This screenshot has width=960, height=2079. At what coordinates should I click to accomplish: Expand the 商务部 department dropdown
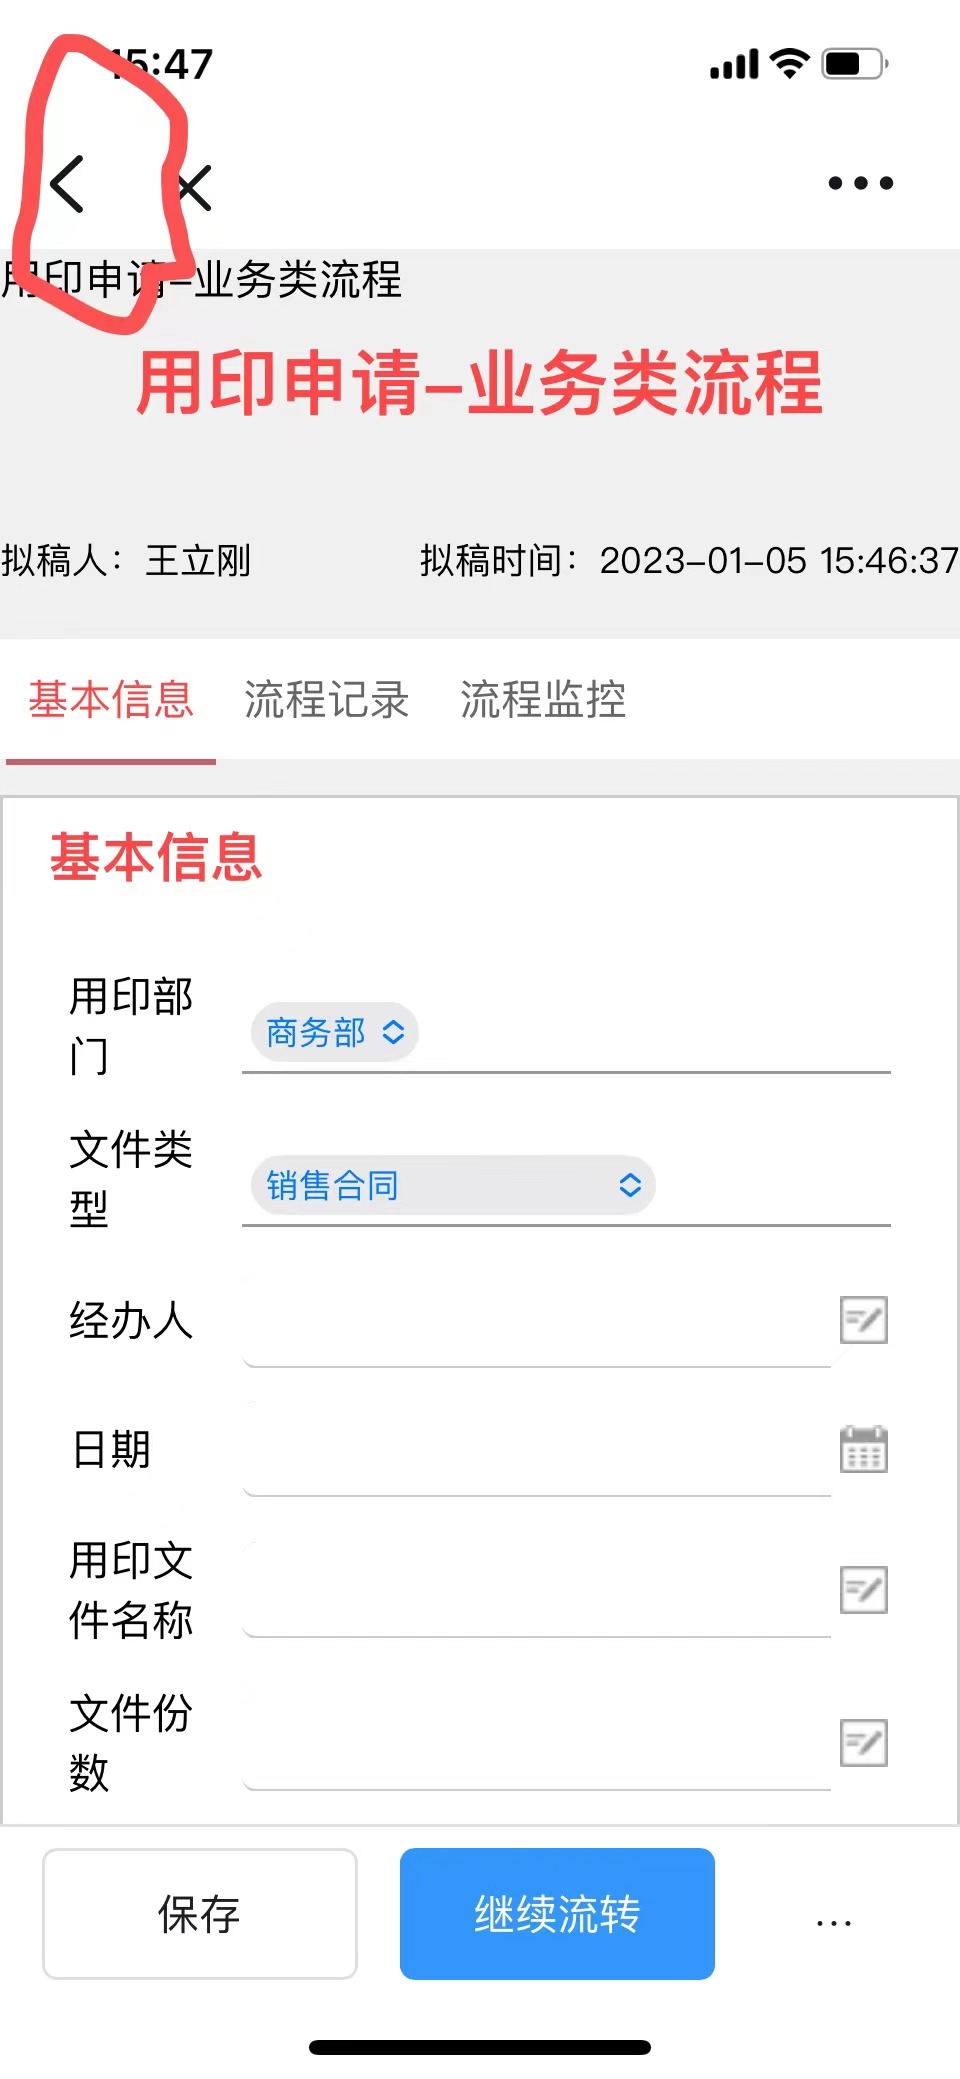334,1032
